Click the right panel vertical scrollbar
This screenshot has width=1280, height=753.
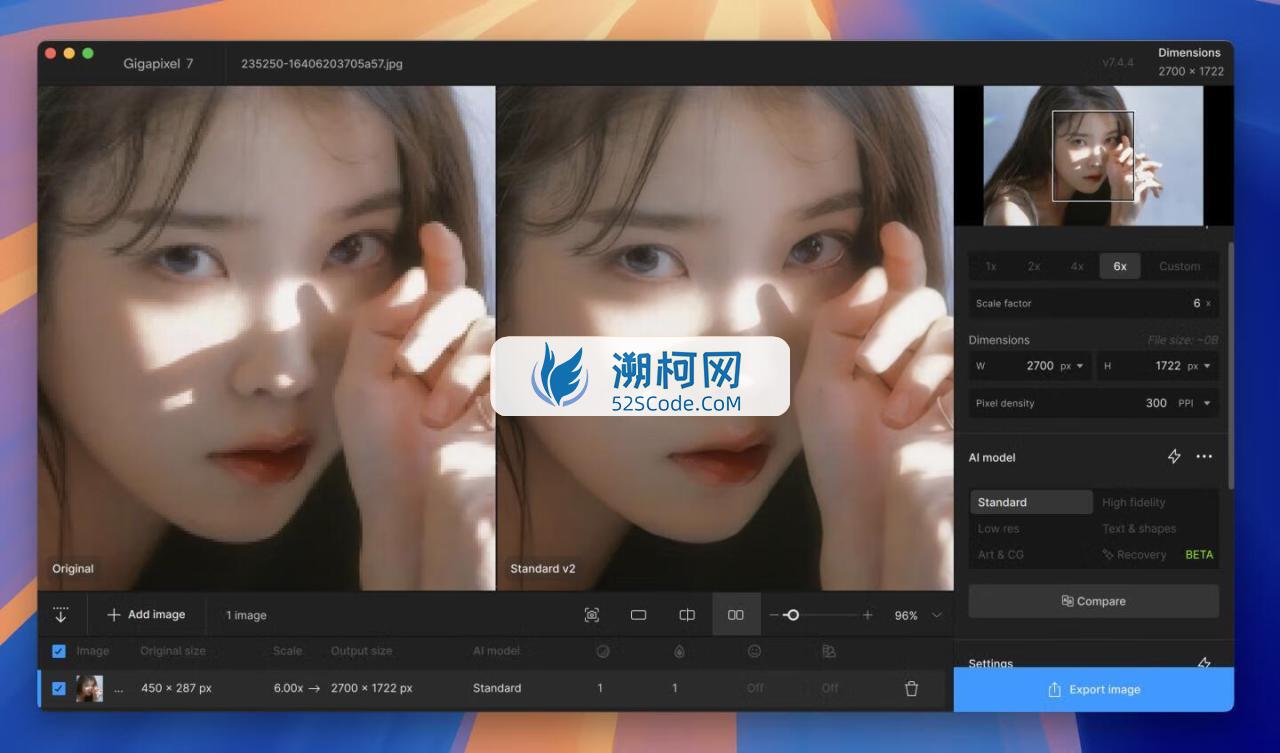click(x=1230, y=365)
